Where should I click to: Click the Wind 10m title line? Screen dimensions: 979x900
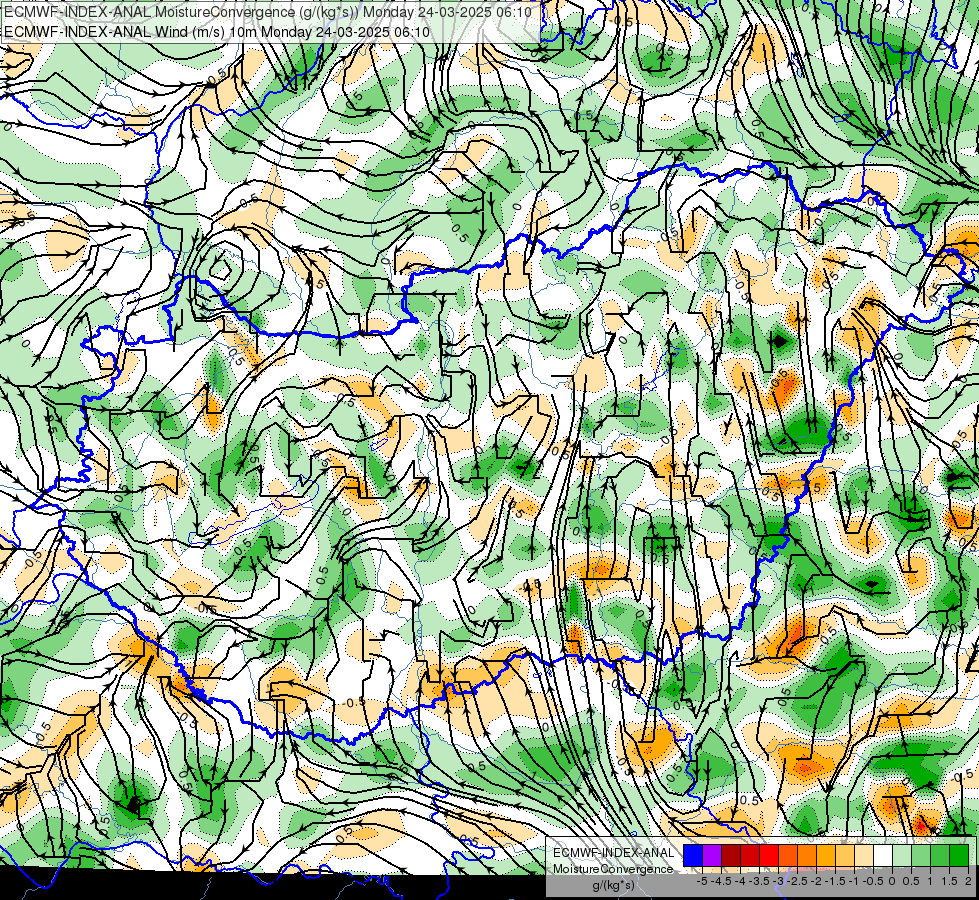[x=217, y=31]
